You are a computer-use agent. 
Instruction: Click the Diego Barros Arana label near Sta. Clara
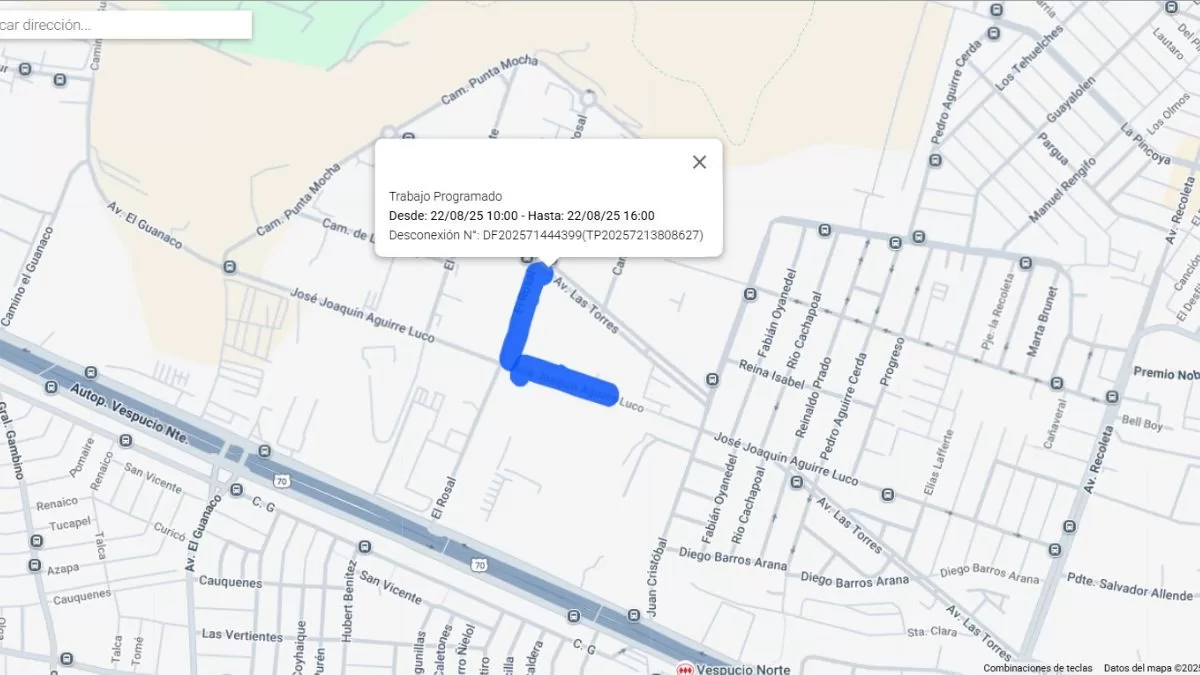click(990, 573)
